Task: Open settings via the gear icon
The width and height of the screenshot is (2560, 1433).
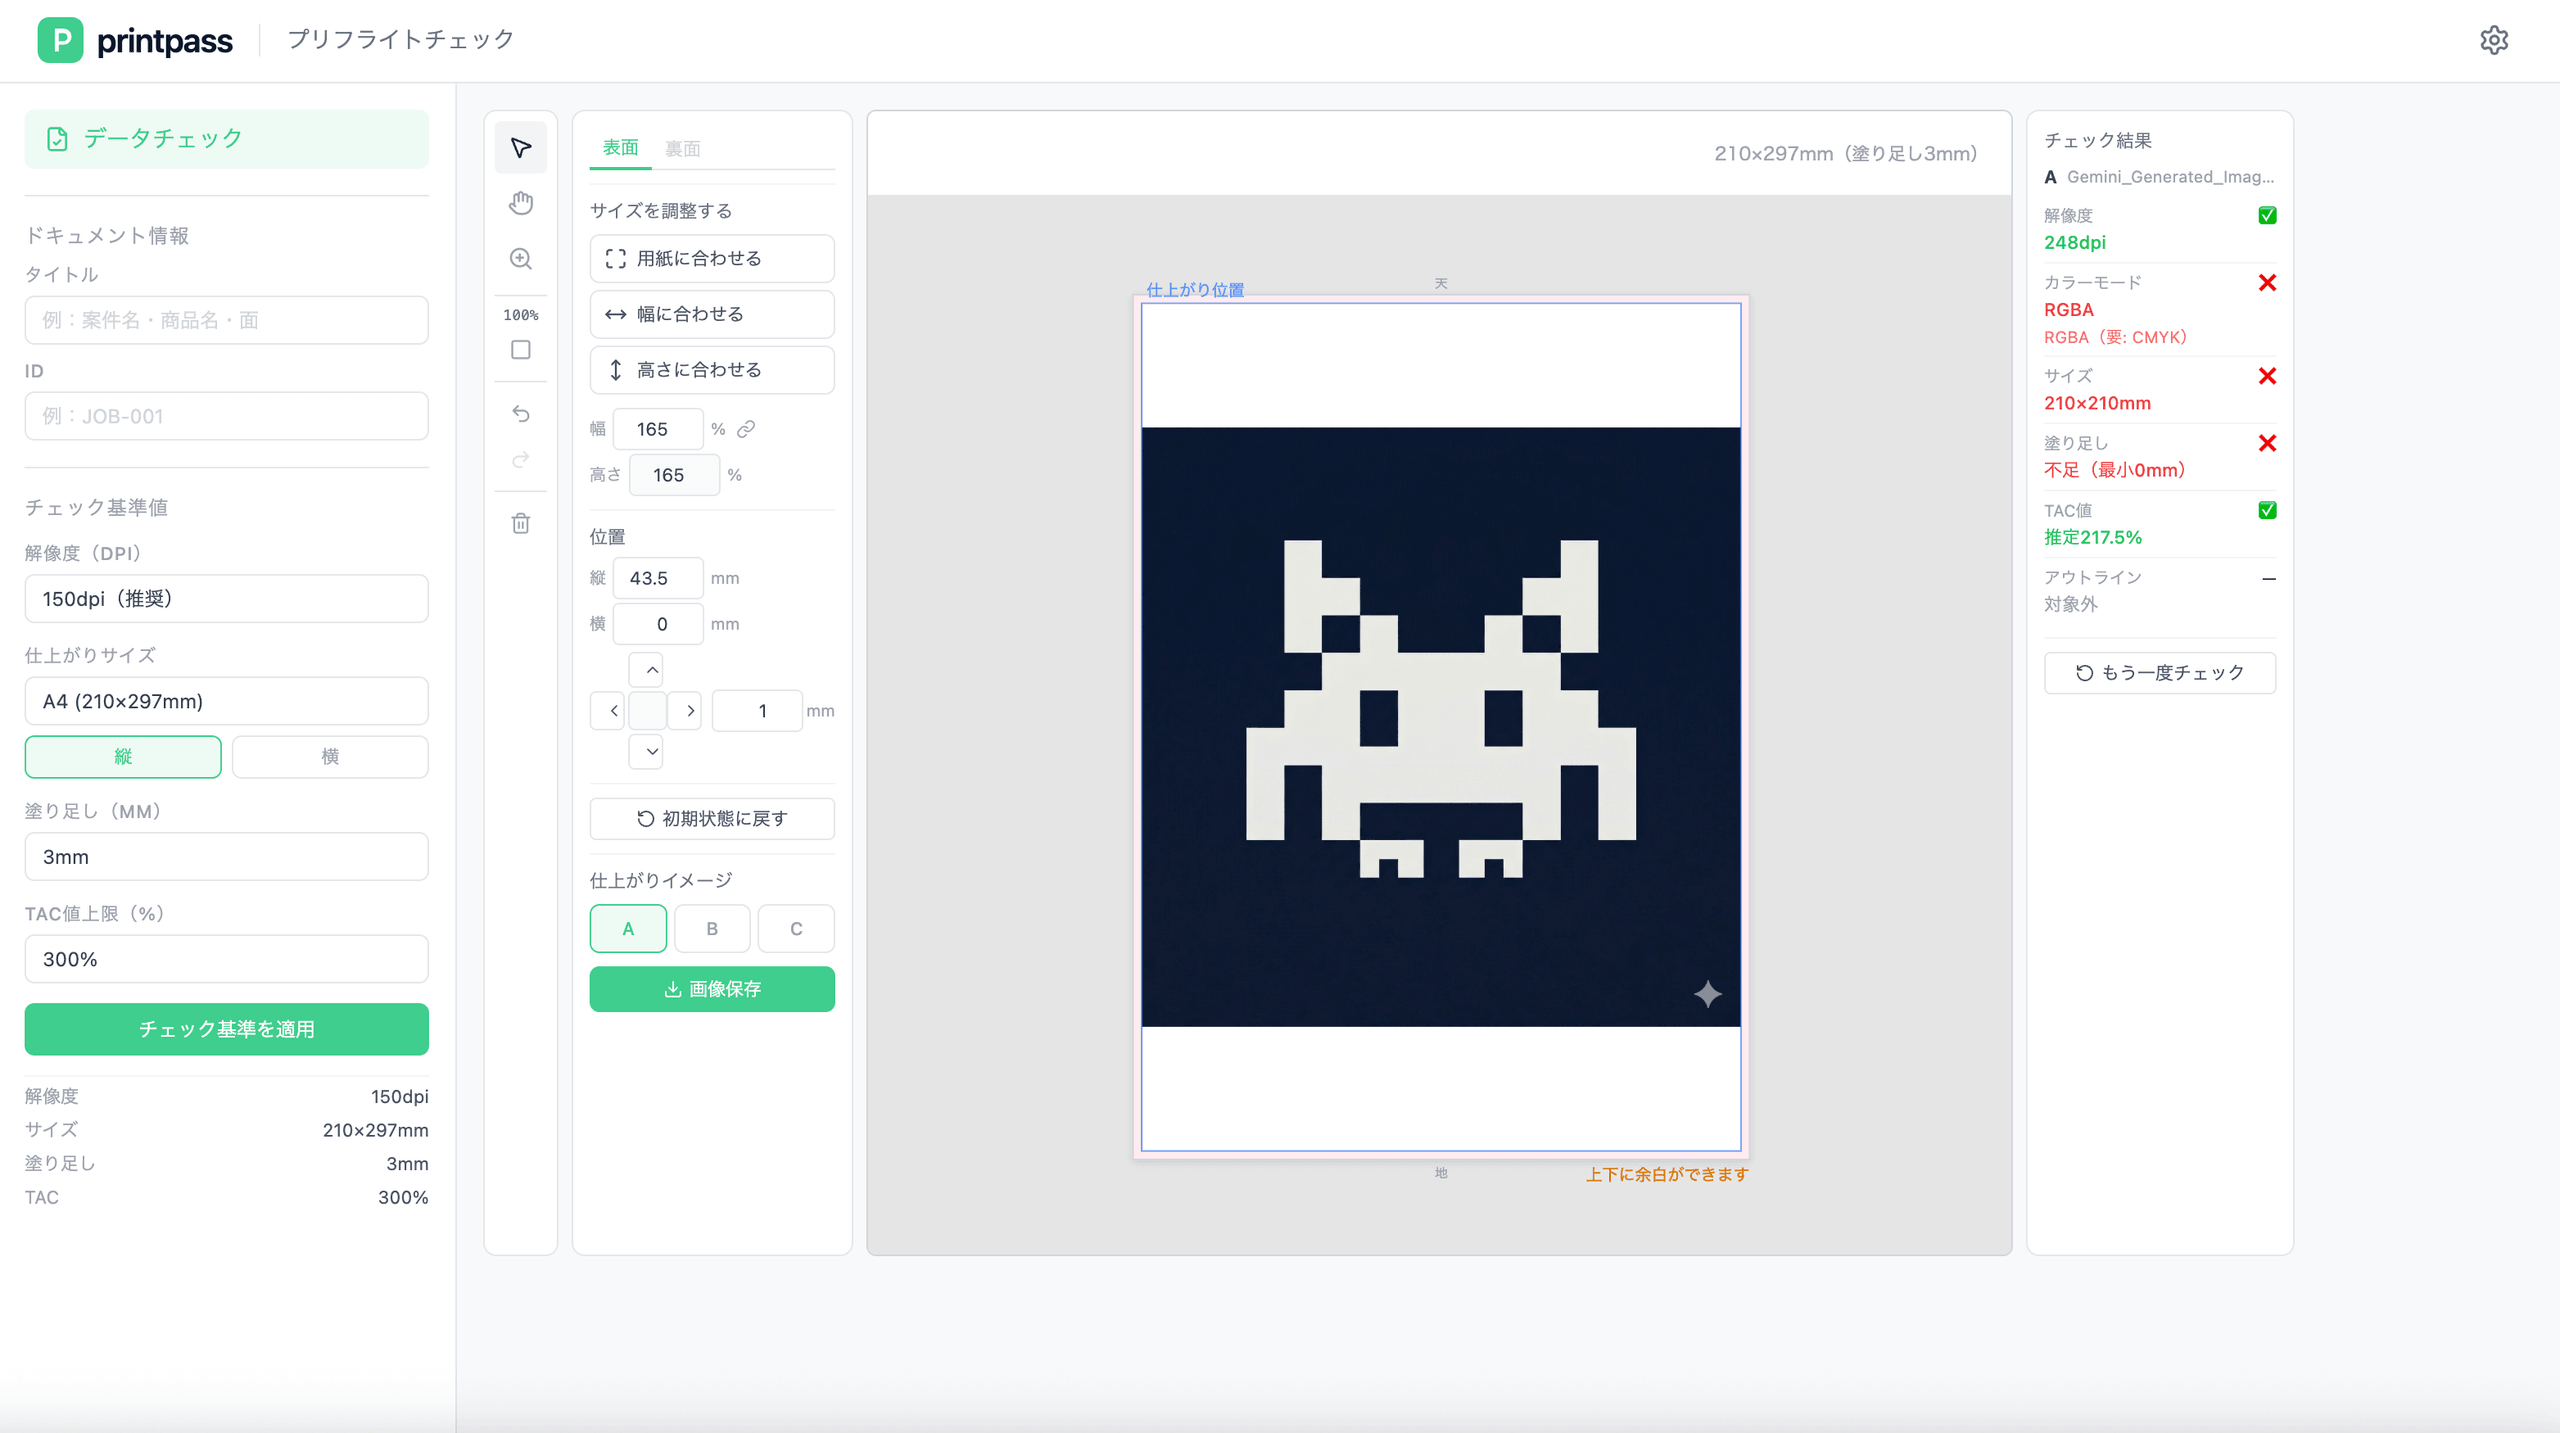Action: (x=2494, y=40)
